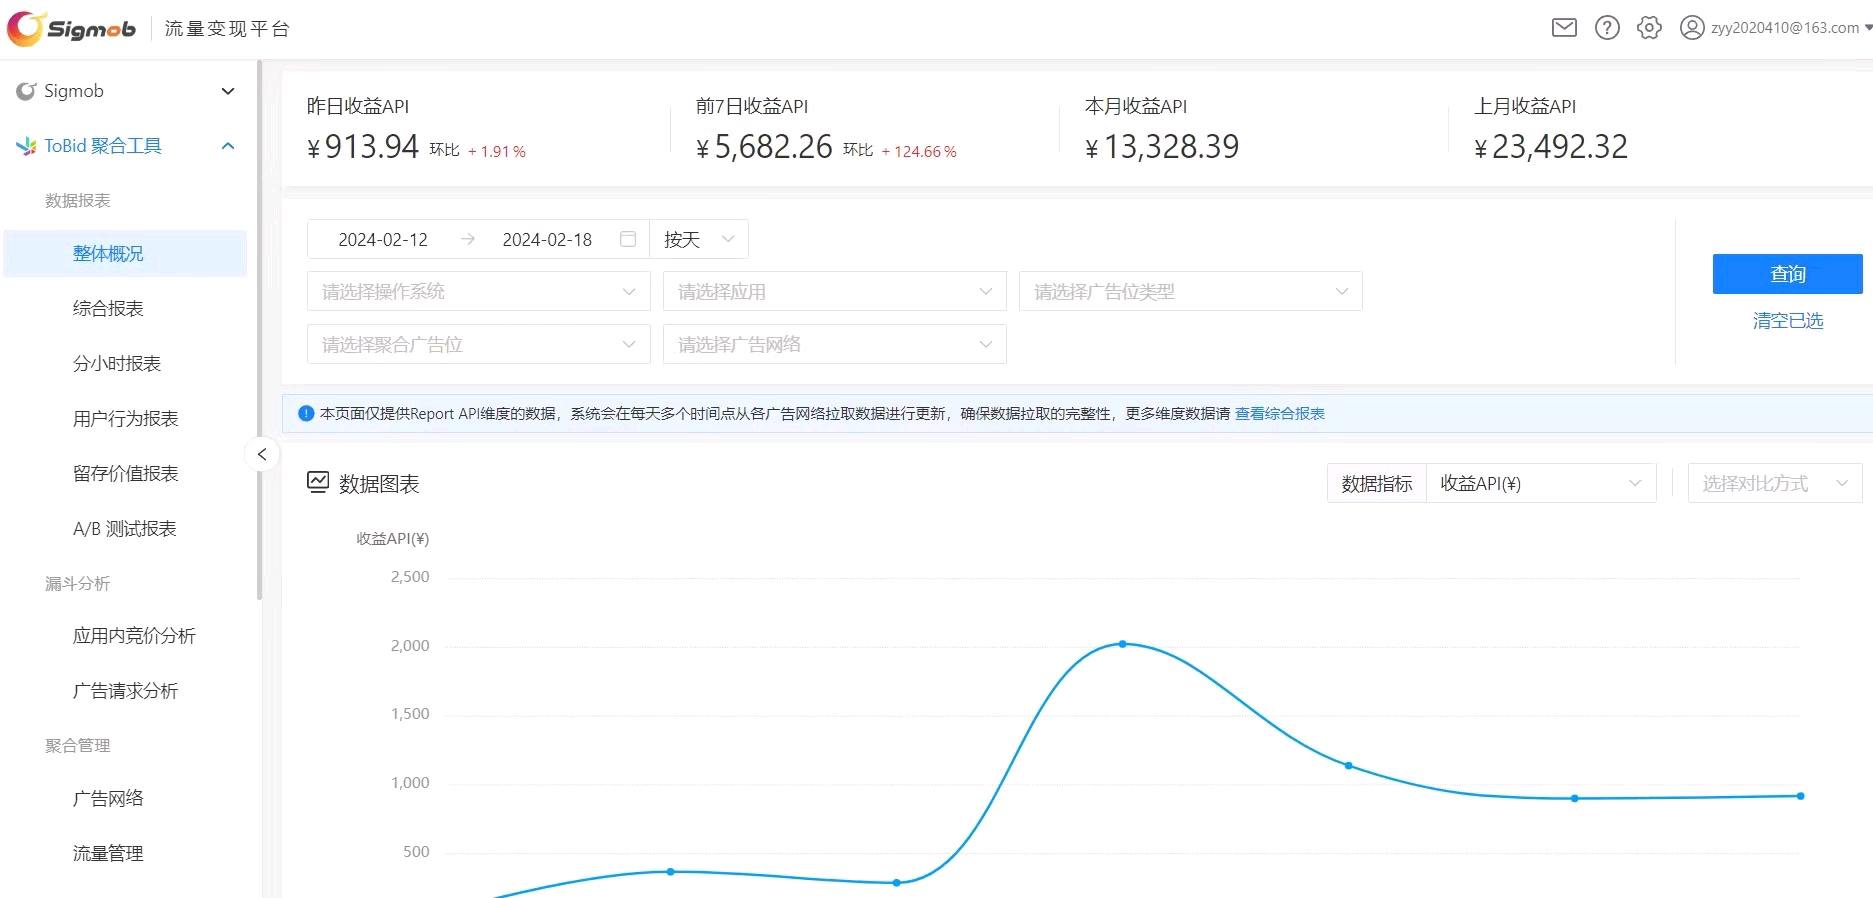The height and width of the screenshot is (898, 1873).
Task: Expand the Sigmob sidebar section
Action: [227, 91]
